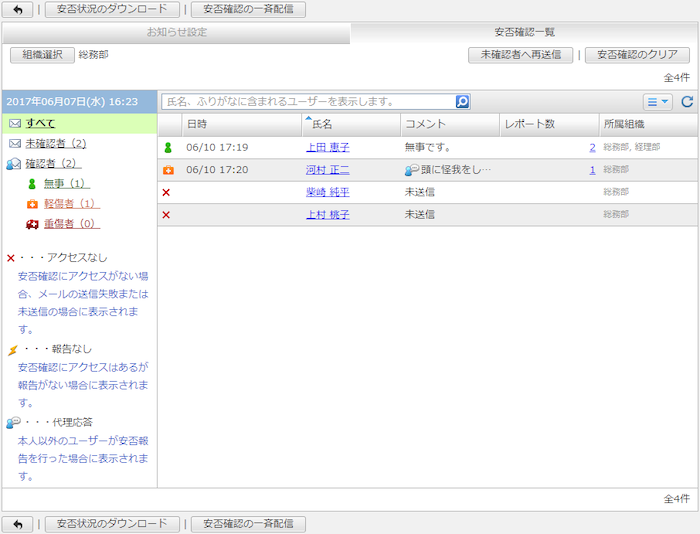This screenshot has height=534, width=700.
Task: Click red X icon in 柴崎 純平 row
Action: (166, 192)
